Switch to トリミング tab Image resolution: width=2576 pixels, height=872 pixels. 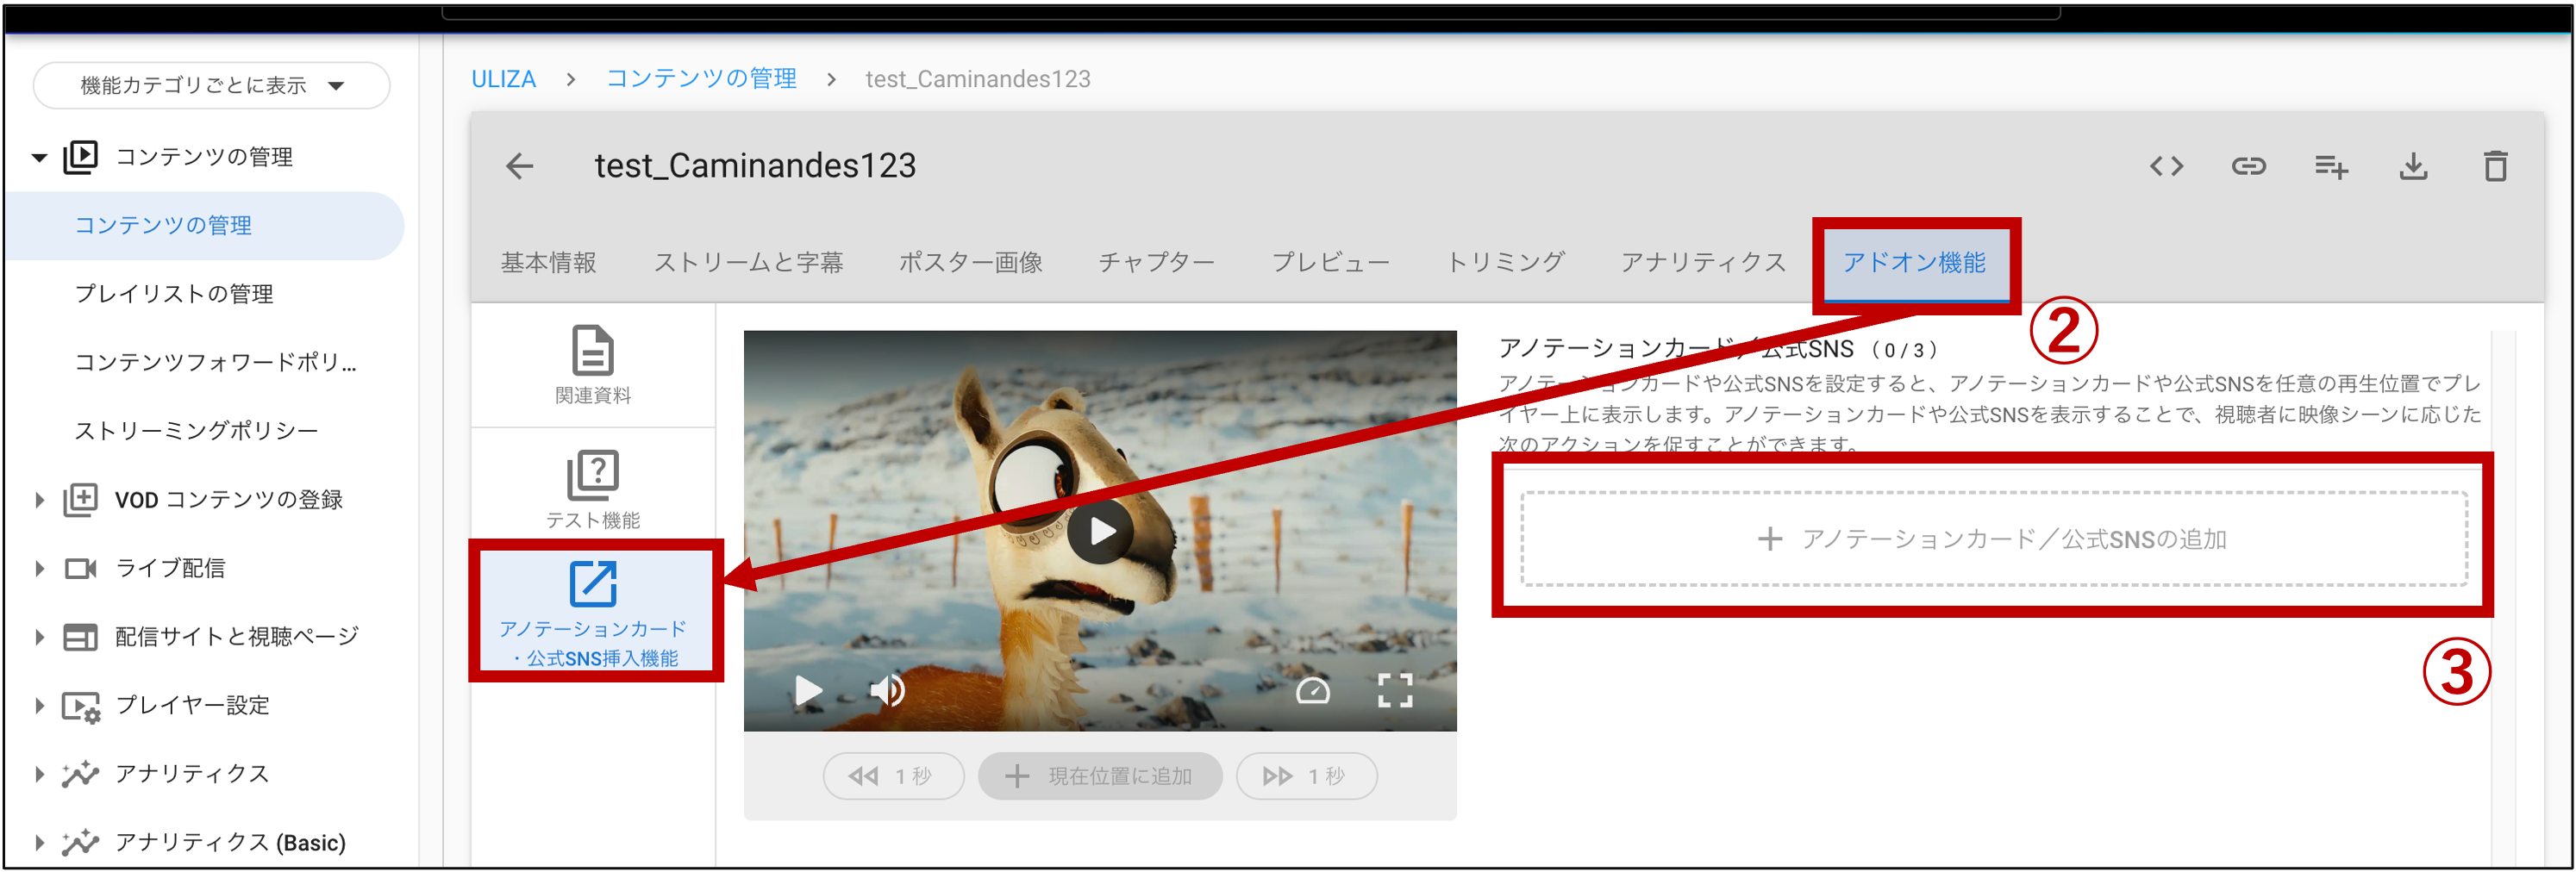tap(1505, 262)
